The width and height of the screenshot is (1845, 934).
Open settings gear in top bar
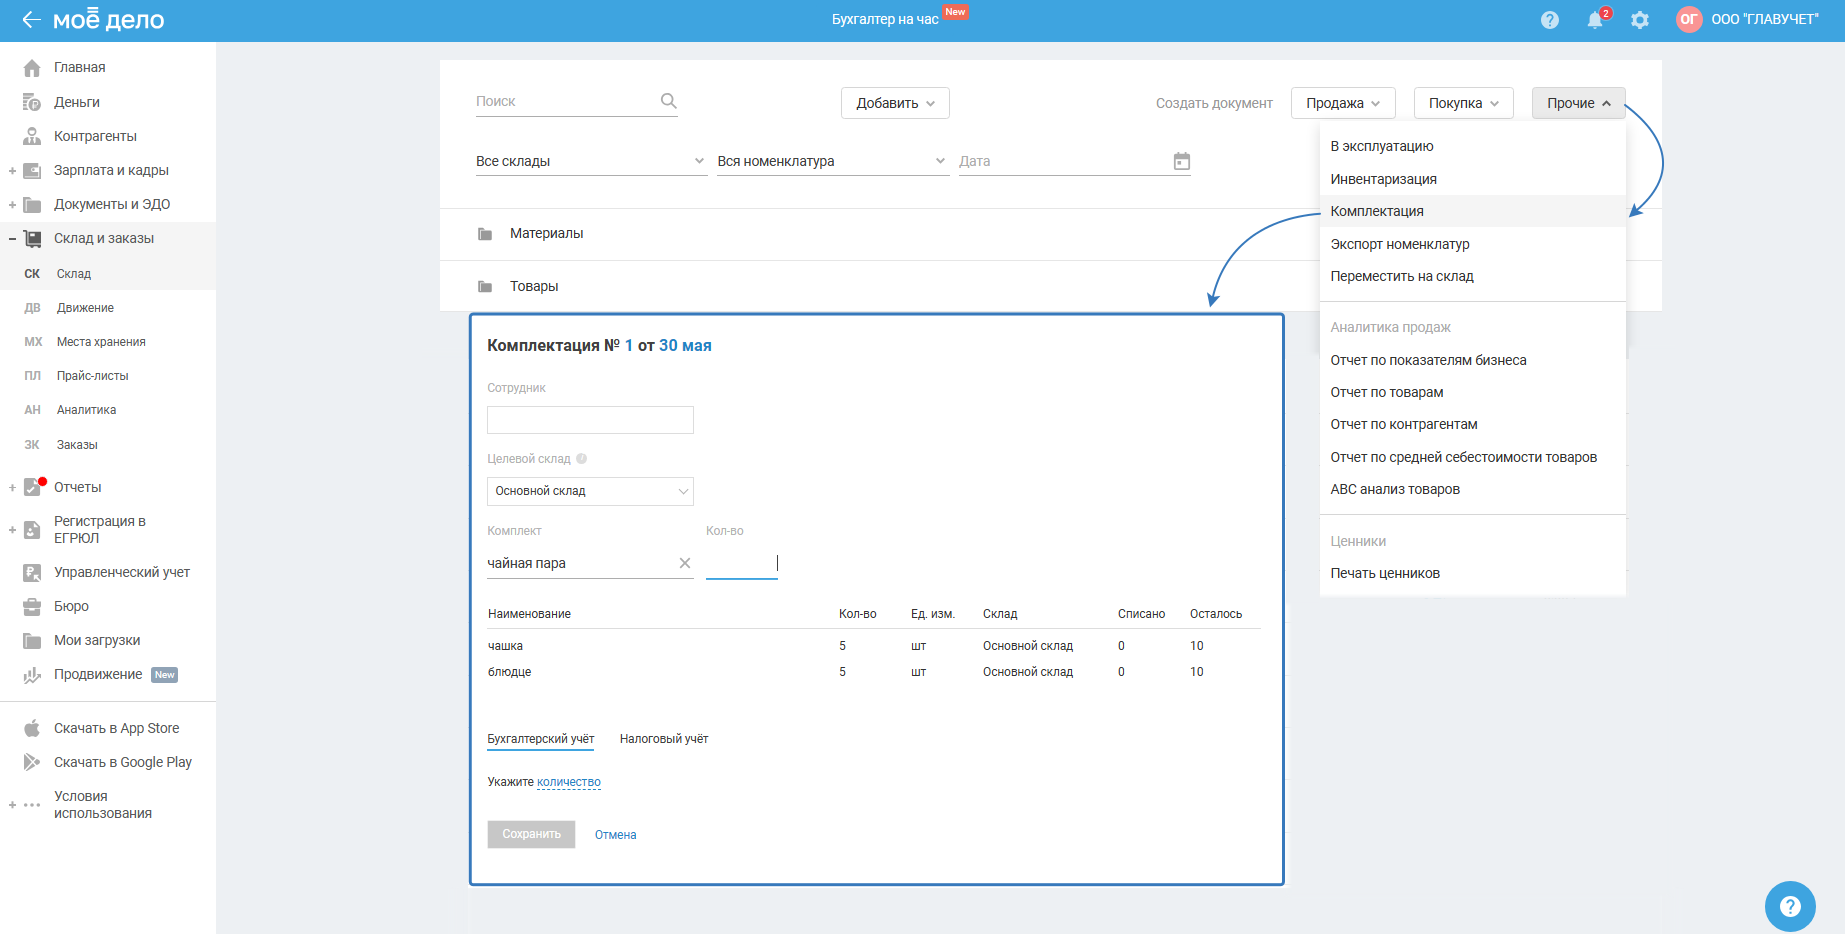(1640, 20)
